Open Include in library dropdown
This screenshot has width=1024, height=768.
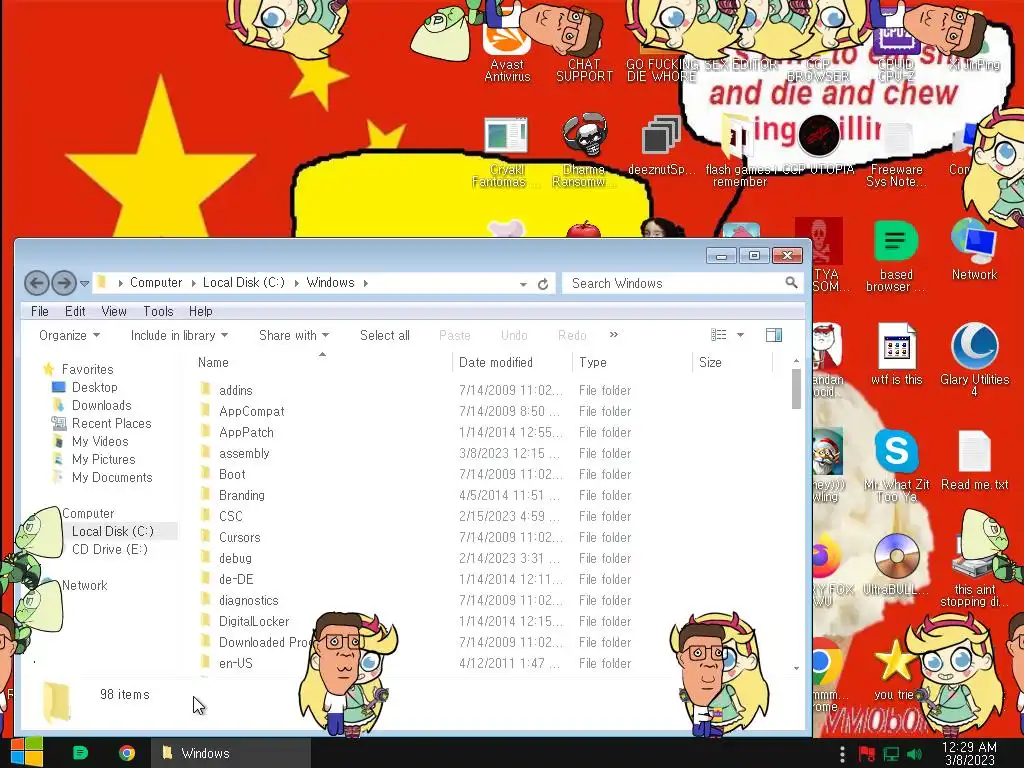(x=179, y=335)
